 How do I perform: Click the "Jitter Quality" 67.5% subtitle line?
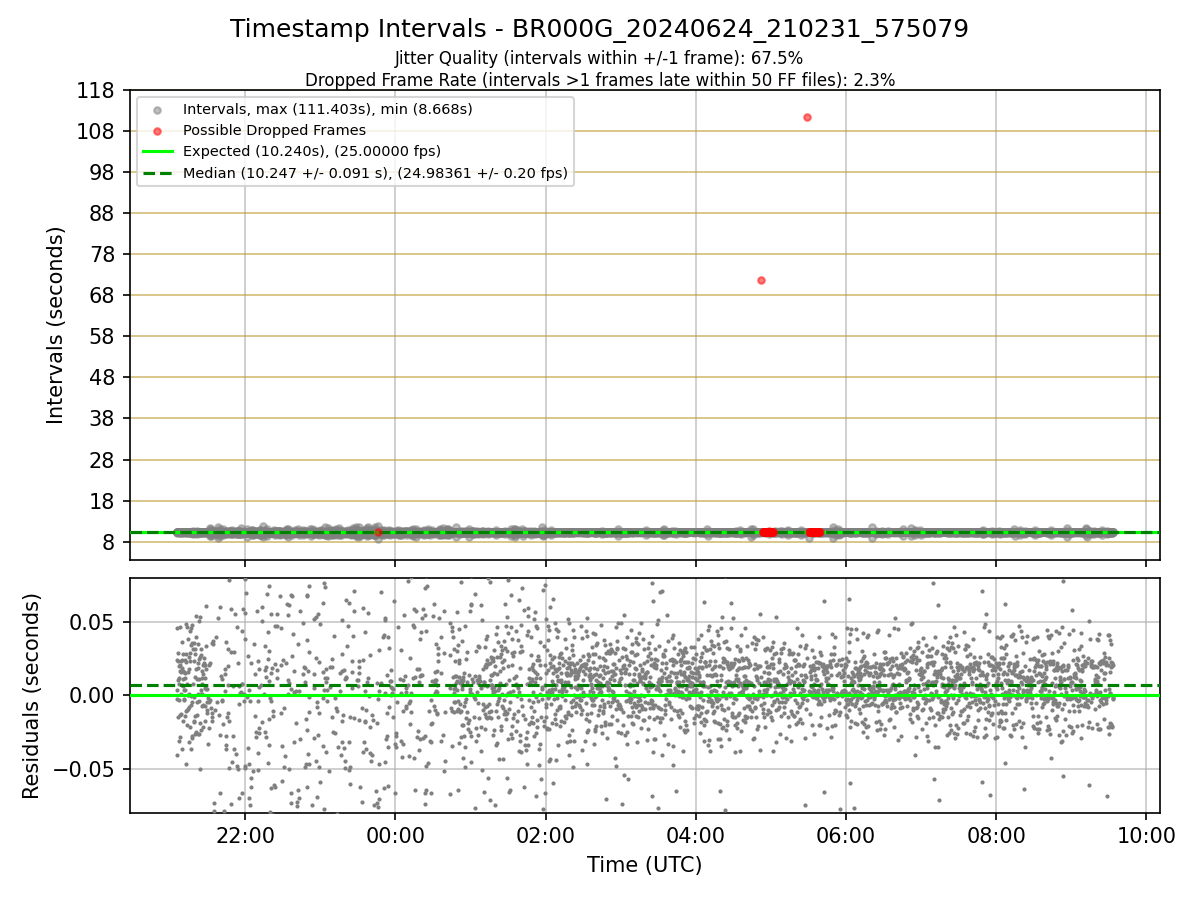click(599, 58)
